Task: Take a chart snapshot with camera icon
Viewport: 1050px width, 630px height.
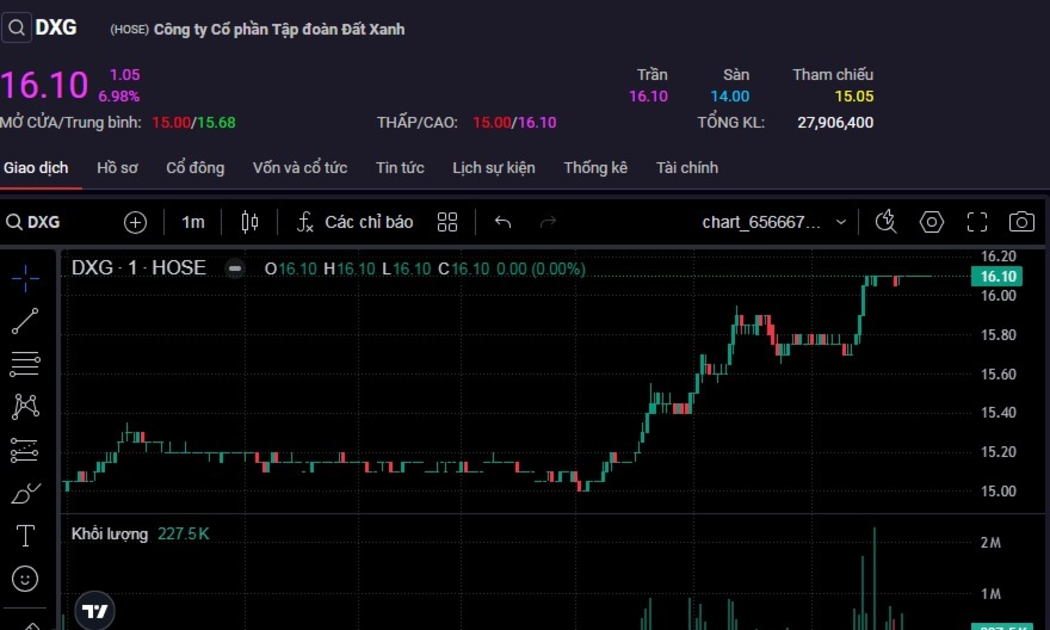Action: 1021,222
